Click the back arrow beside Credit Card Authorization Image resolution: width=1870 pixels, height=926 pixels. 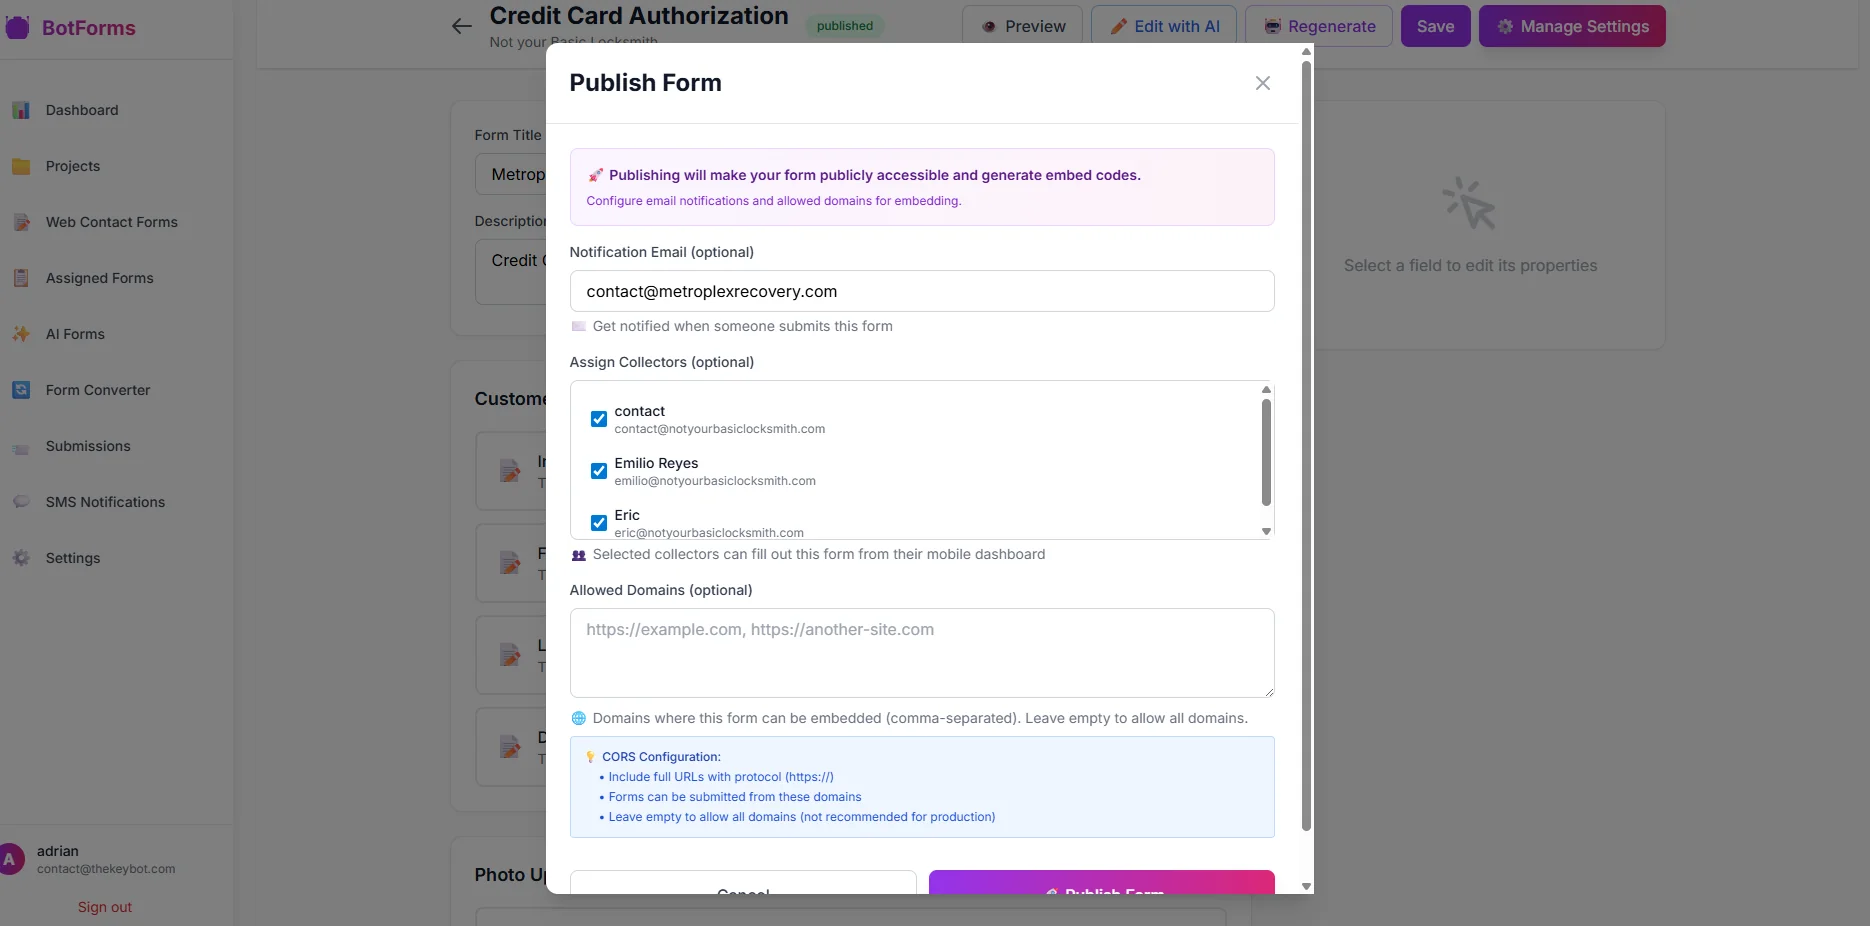[x=460, y=27]
